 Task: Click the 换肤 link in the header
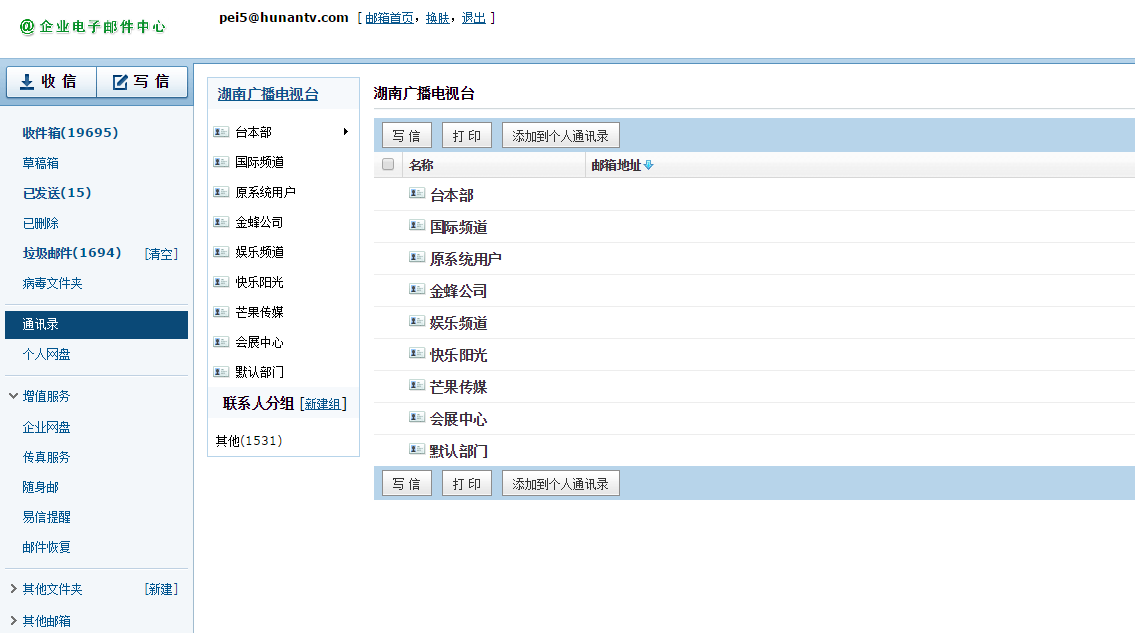(437, 18)
